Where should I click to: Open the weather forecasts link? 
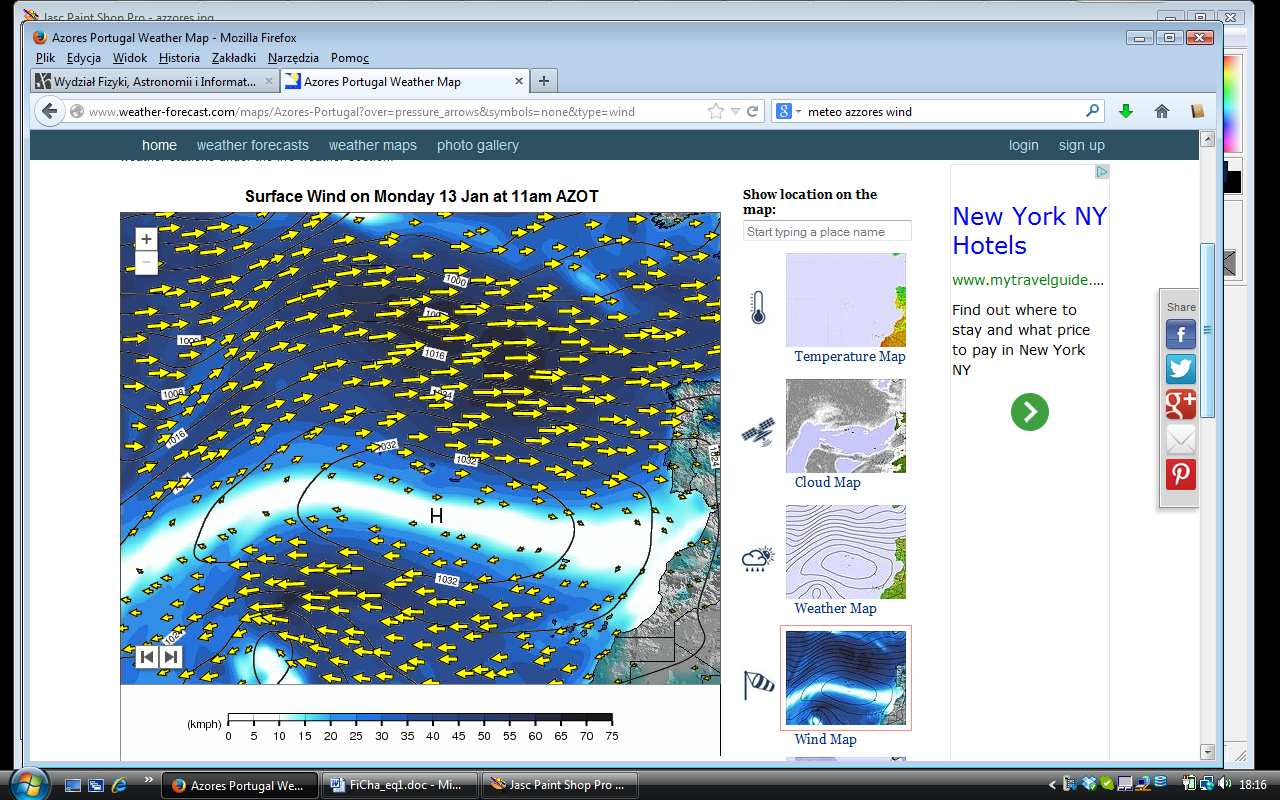(x=252, y=145)
